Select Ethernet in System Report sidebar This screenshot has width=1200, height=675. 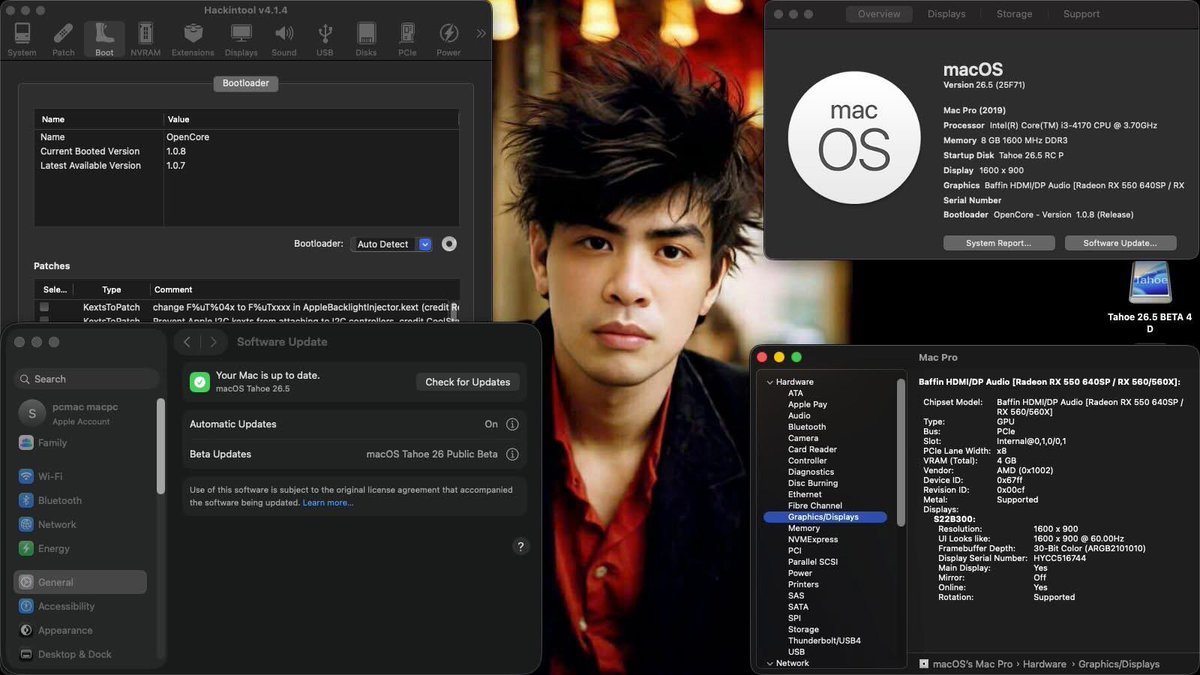805,494
